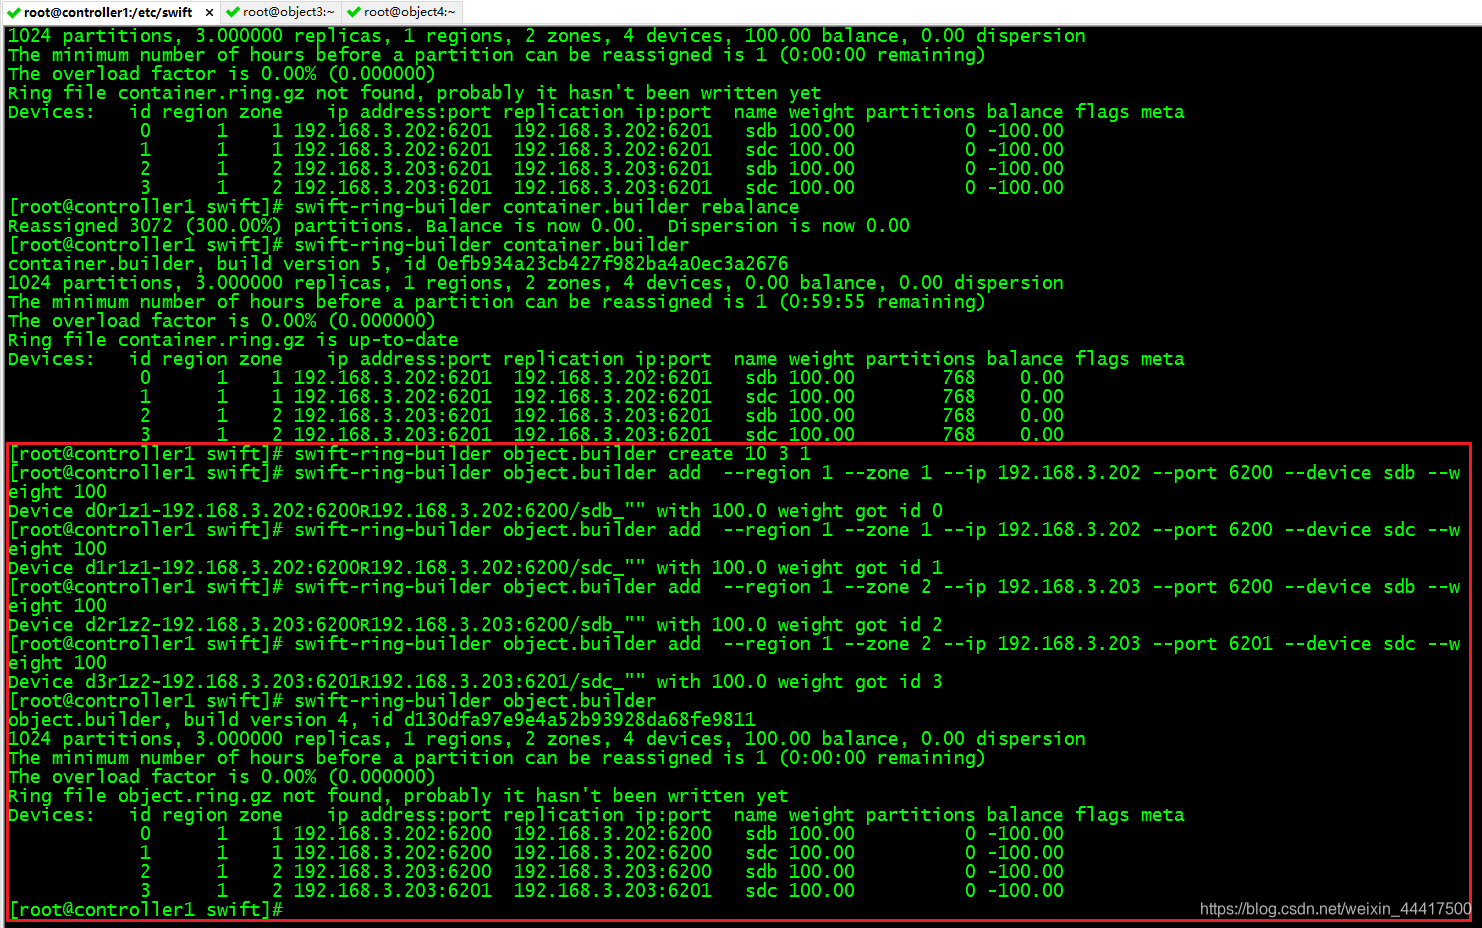The image size is (1482, 928).
Task: Click the 'Reassigned 3072 (300.00%) partitions' line
Action: pyautogui.click(x=458, y=226)
